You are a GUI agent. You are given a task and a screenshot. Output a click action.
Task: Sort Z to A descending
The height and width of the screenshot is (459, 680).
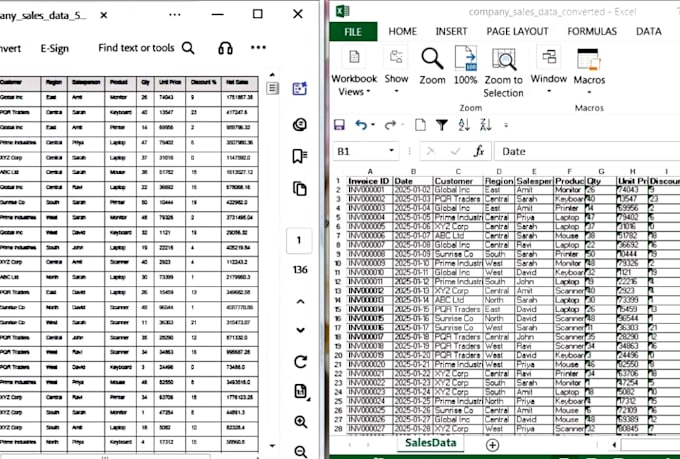coord(485,125)
